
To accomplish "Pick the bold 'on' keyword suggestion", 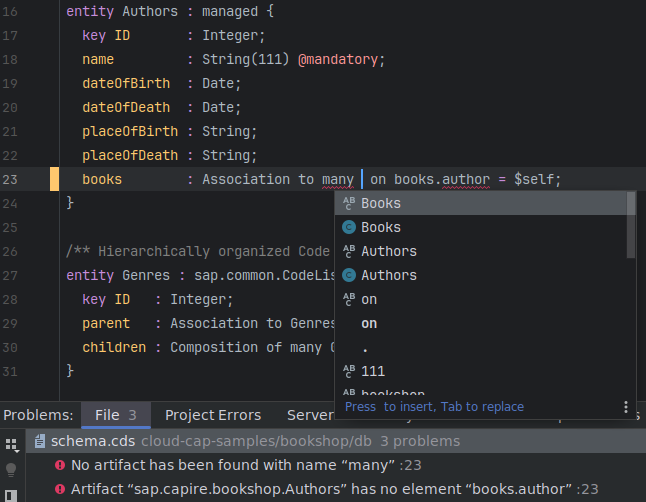I will tap(480, 324).
